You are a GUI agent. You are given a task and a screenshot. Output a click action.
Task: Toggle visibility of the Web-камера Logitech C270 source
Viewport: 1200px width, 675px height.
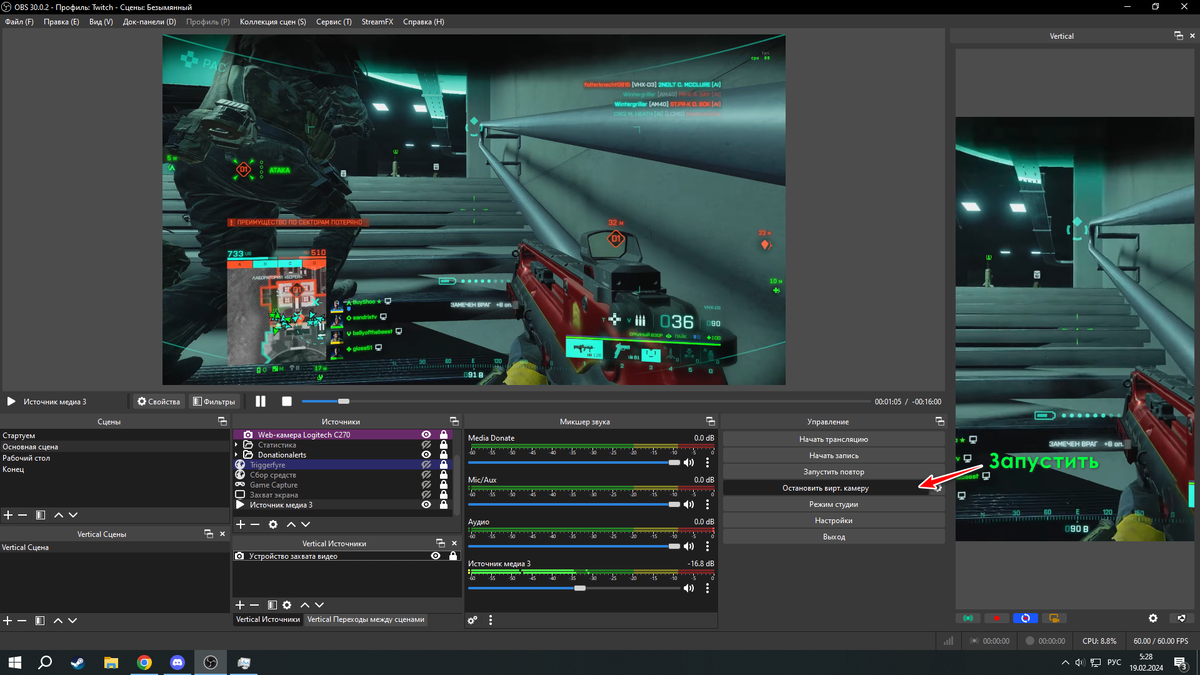click(x=426, y=435)
